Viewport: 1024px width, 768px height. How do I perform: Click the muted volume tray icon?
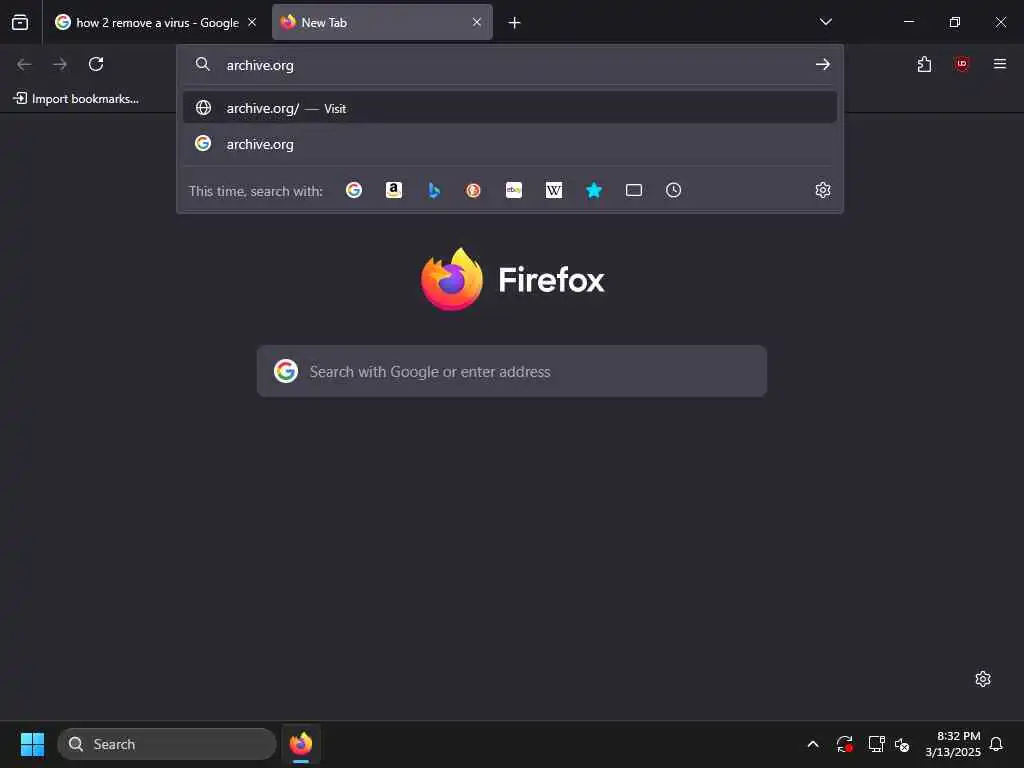click(x=902, y=744)
